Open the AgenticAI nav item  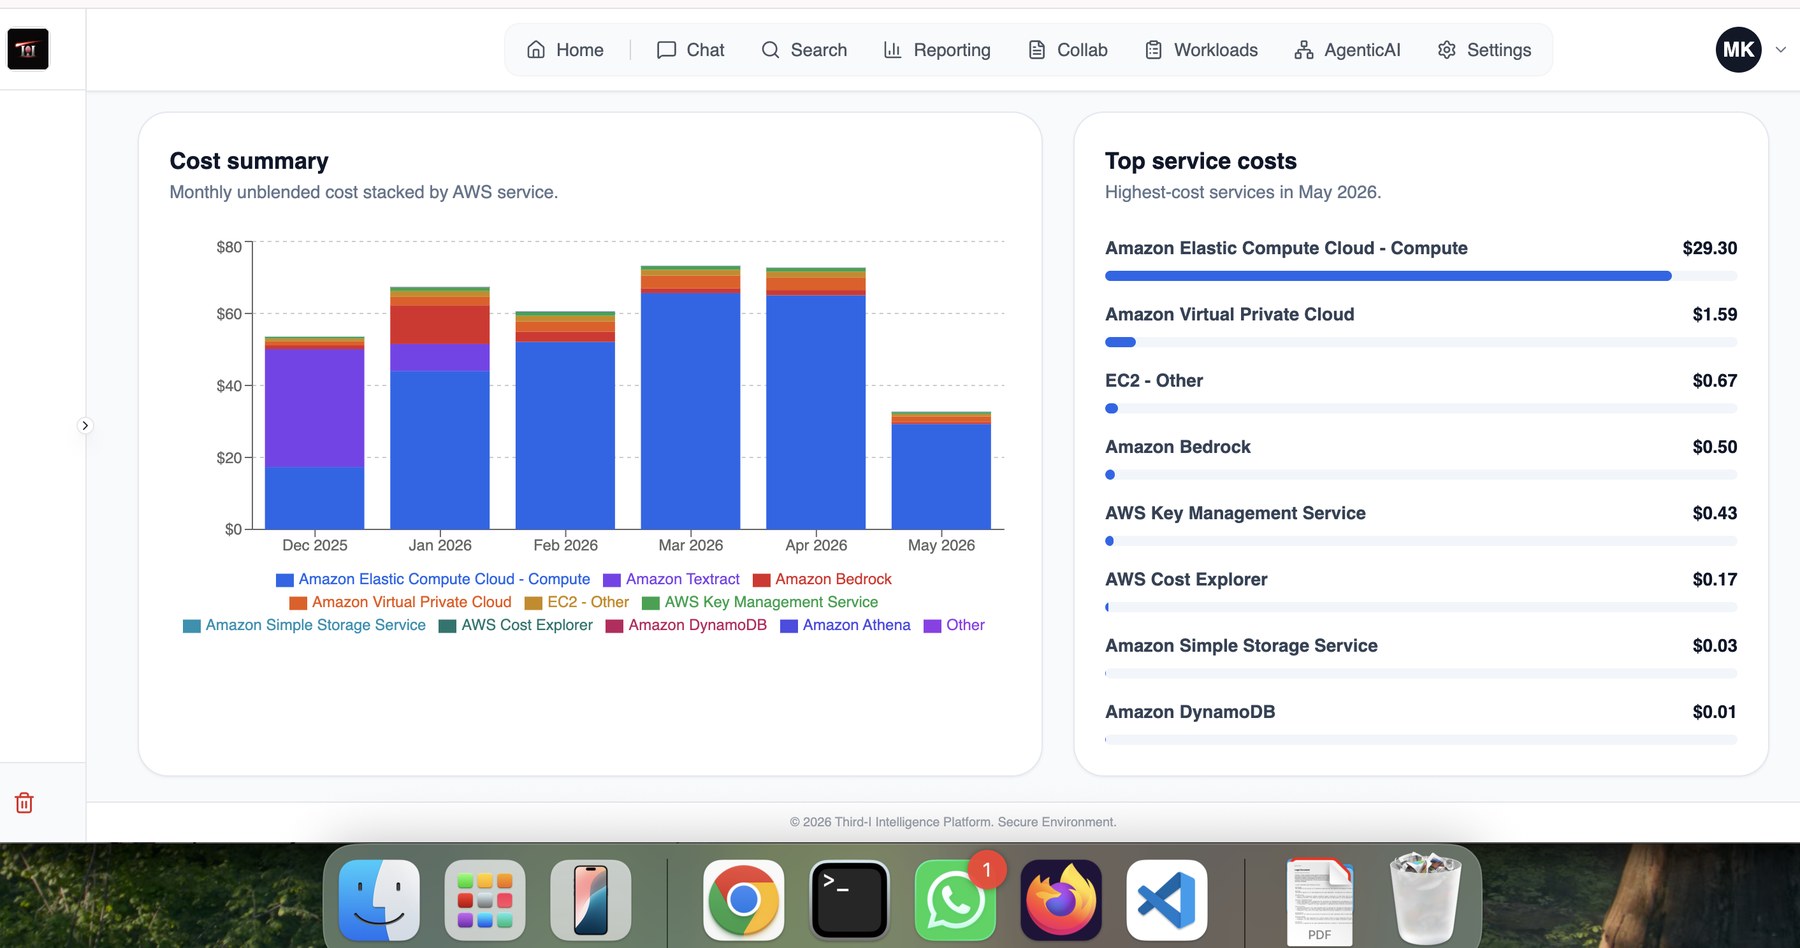pos(1347,50)
